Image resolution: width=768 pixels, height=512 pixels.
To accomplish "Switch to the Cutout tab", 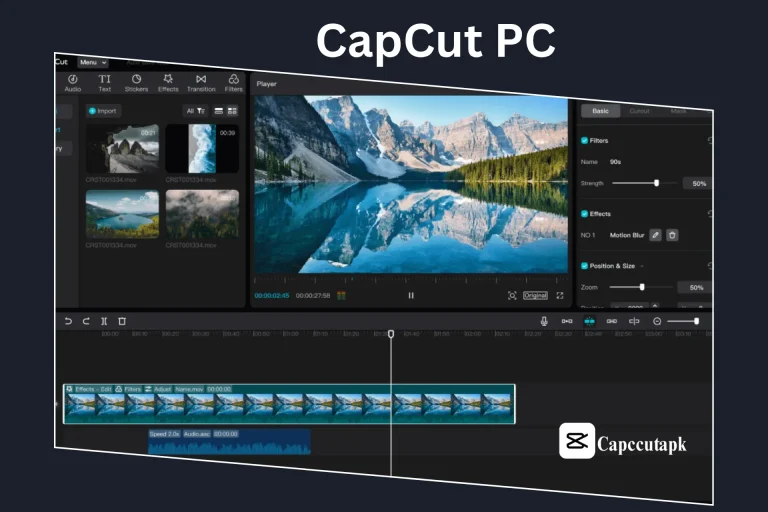I will pyautogui.click(x=639, y=111).
